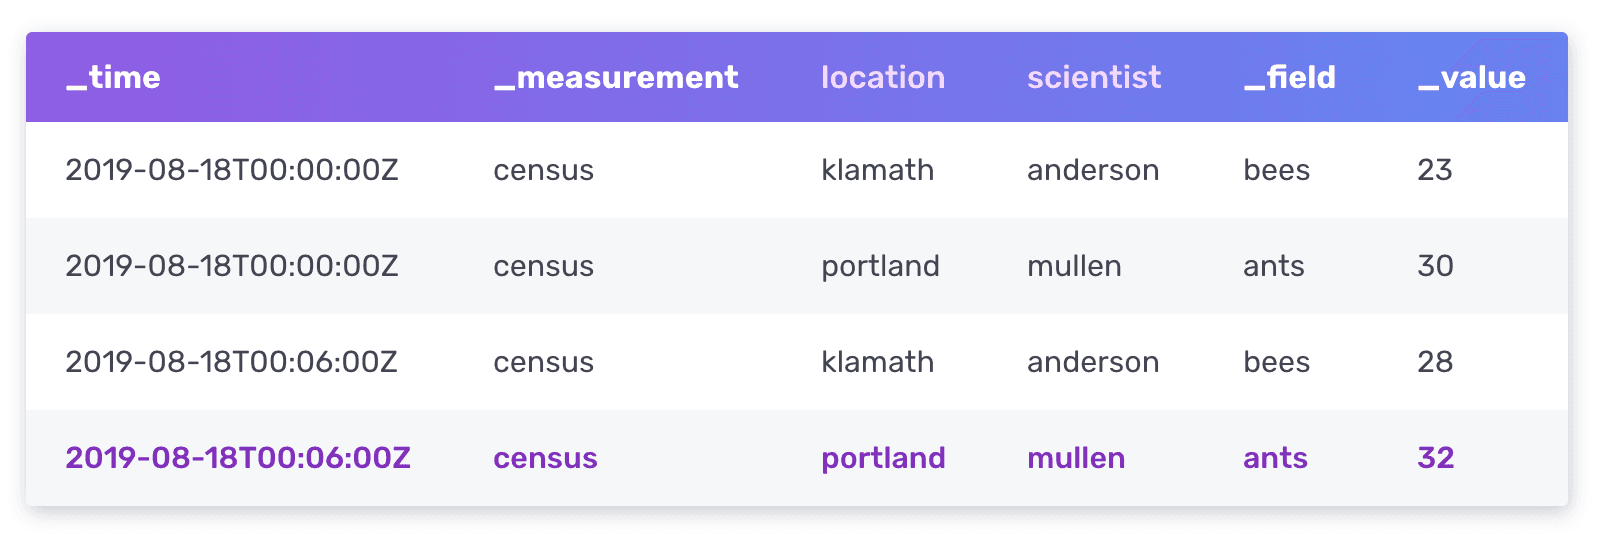1604x550 pixels.
Task: Select the value 28 cell
Action: (x=1435, y=362)
